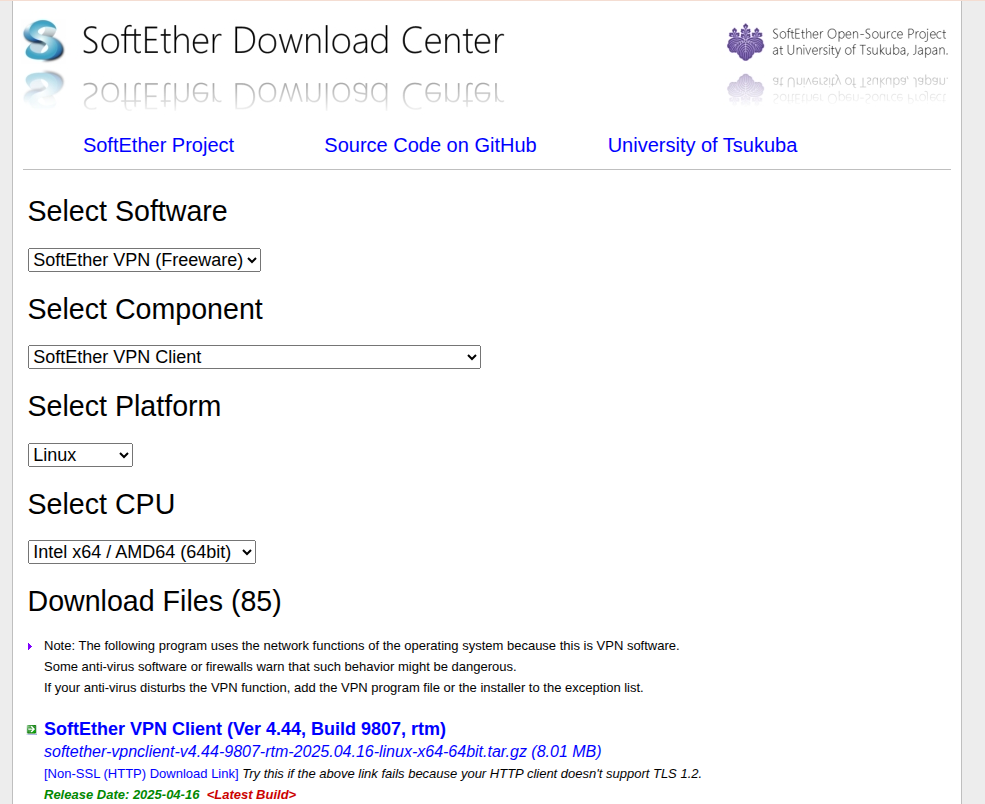Open the Select Platform dropdown showing Linux

click(80, 455)
